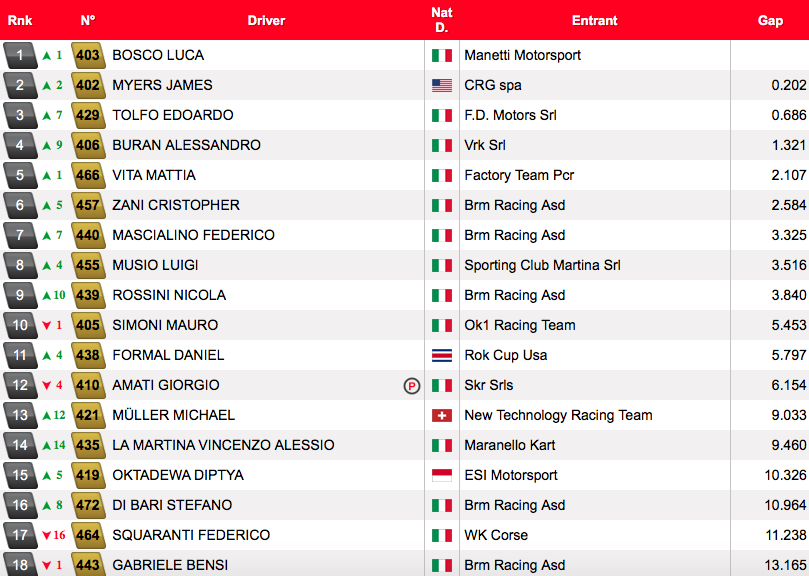Image resolution: width=809 pixels, height=576 pixels.
Task: Open driver LA MARTINA VINCENZO ALESSIO
Action: click(x=223, y=445)
